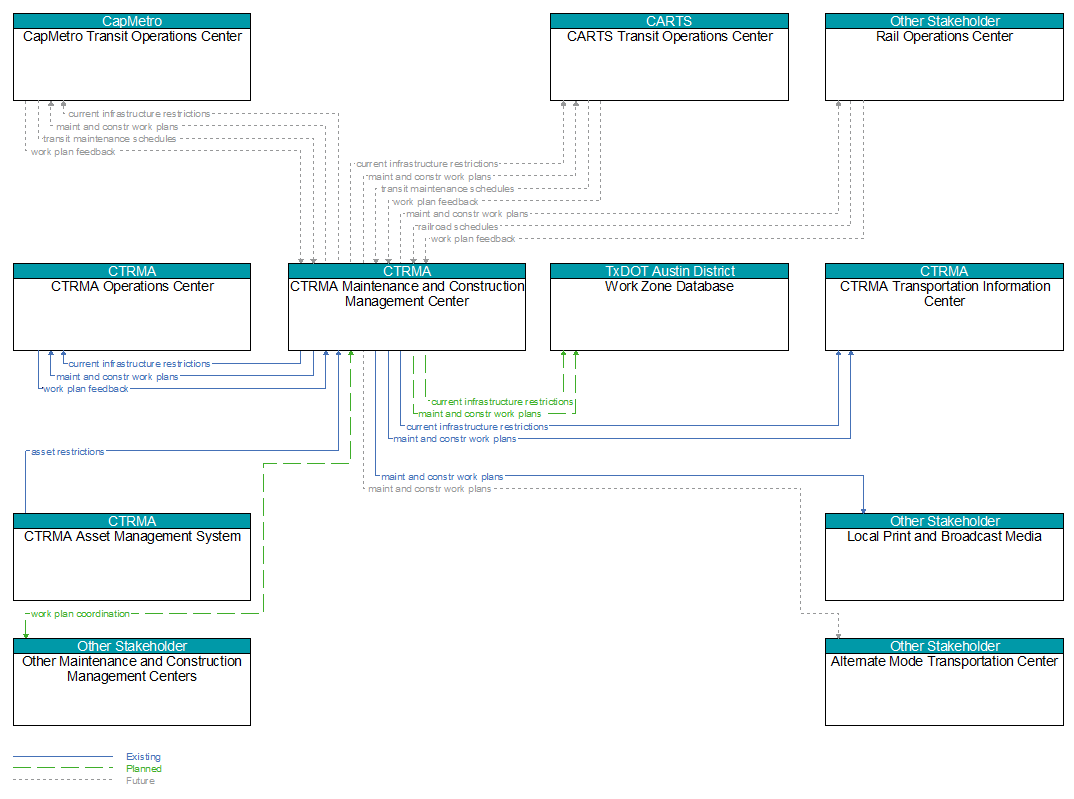Click the Existing legend entry
The image size is (1074, 799).
[143, 757]
